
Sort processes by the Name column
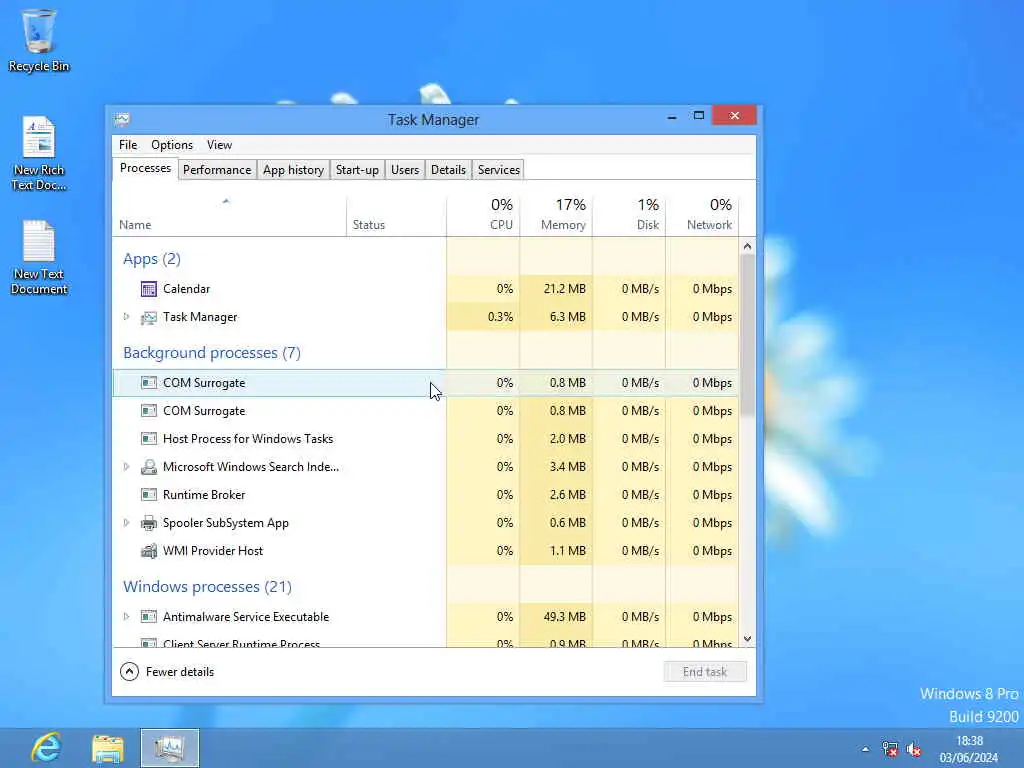[x=229, y=216]
